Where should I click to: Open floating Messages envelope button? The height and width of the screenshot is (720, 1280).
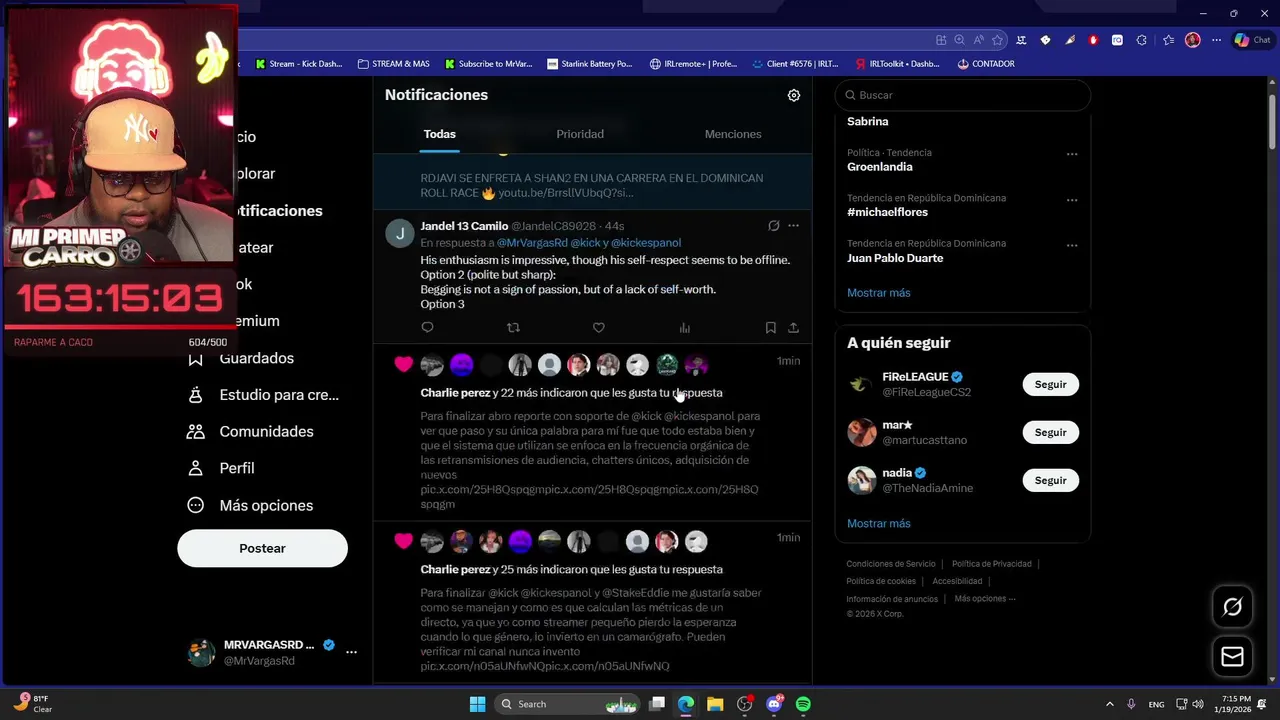(x=1232, y=657)
